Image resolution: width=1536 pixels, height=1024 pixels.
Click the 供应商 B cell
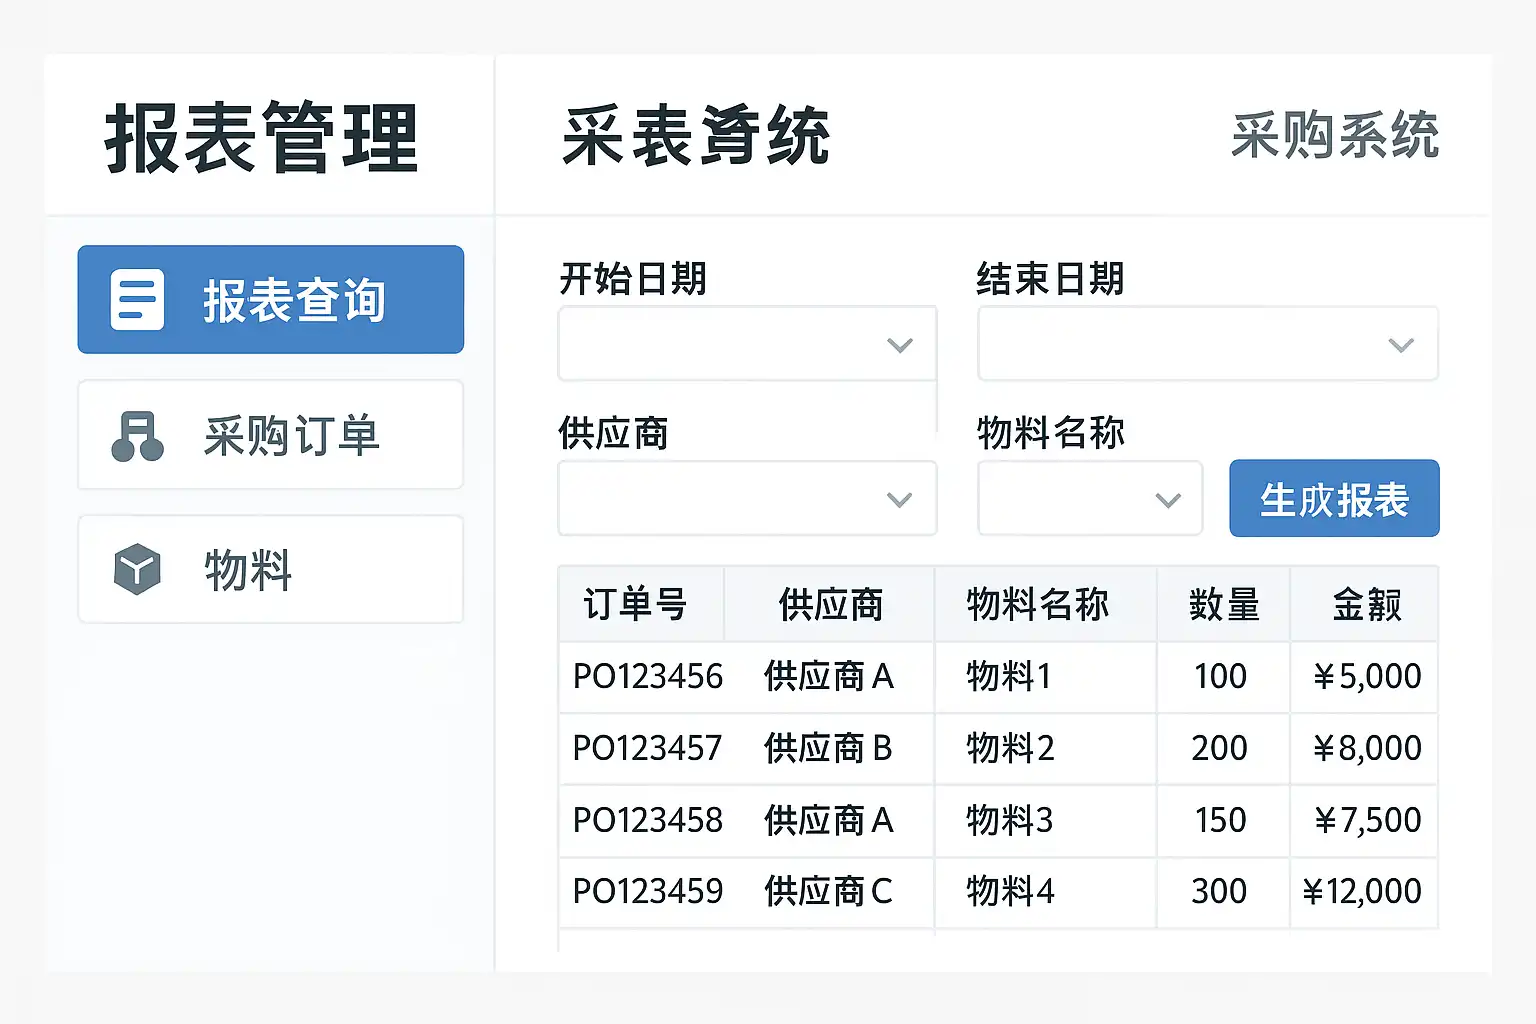(x=828, y=749)
